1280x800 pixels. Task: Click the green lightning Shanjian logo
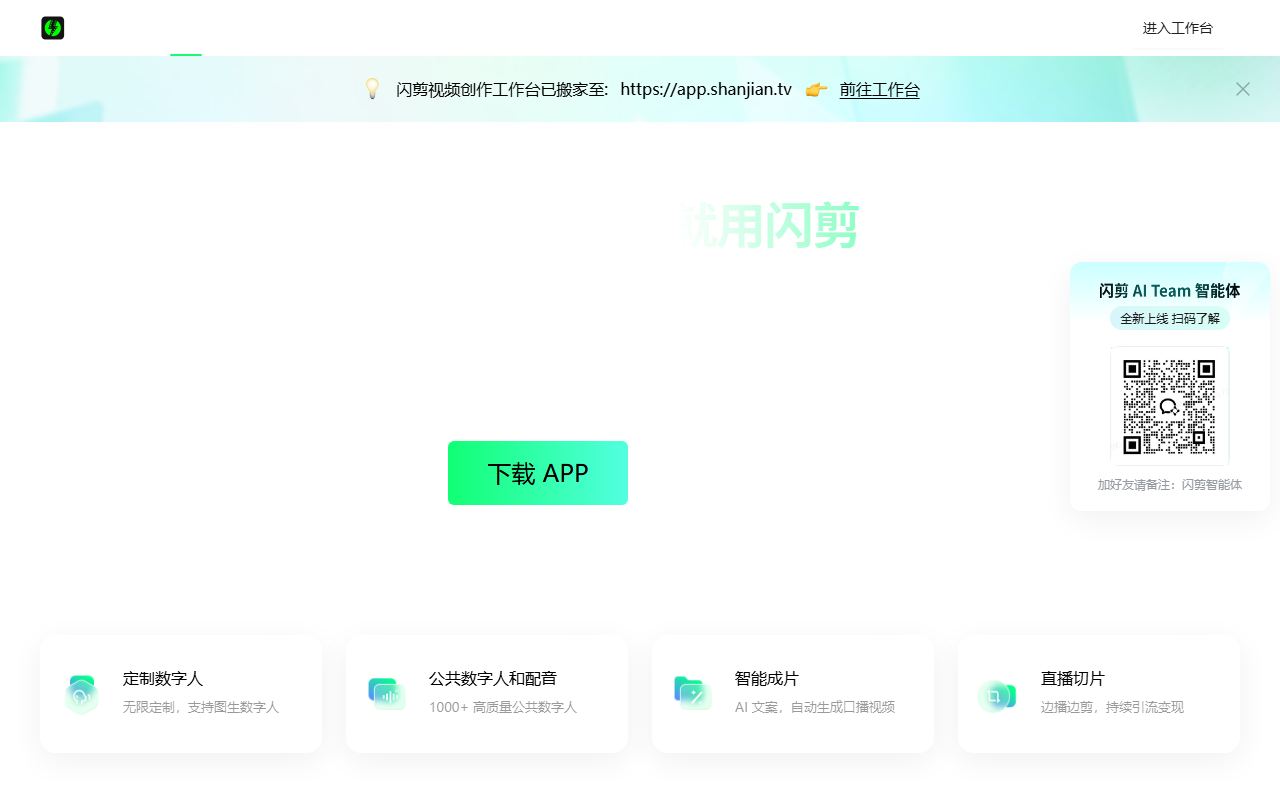pos(53,28)
